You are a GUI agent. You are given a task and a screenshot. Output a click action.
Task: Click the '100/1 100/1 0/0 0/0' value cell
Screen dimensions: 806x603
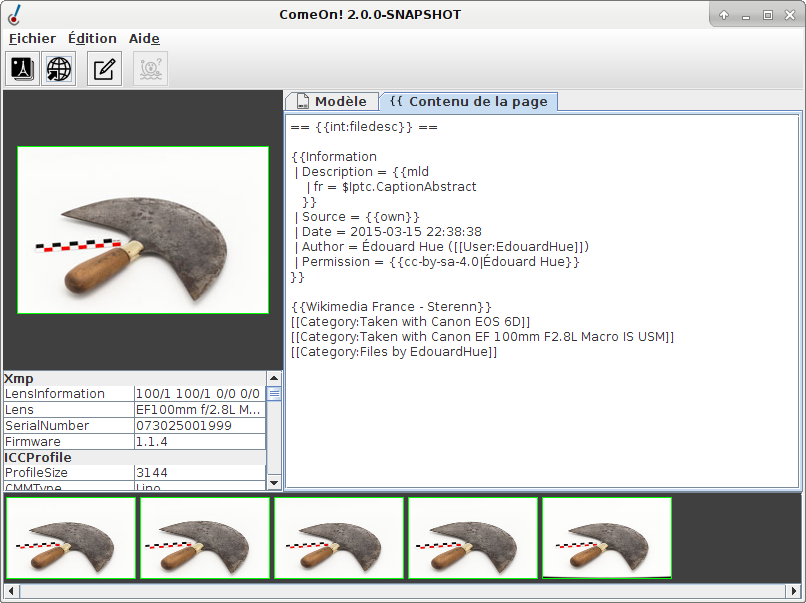pos(200,394)
